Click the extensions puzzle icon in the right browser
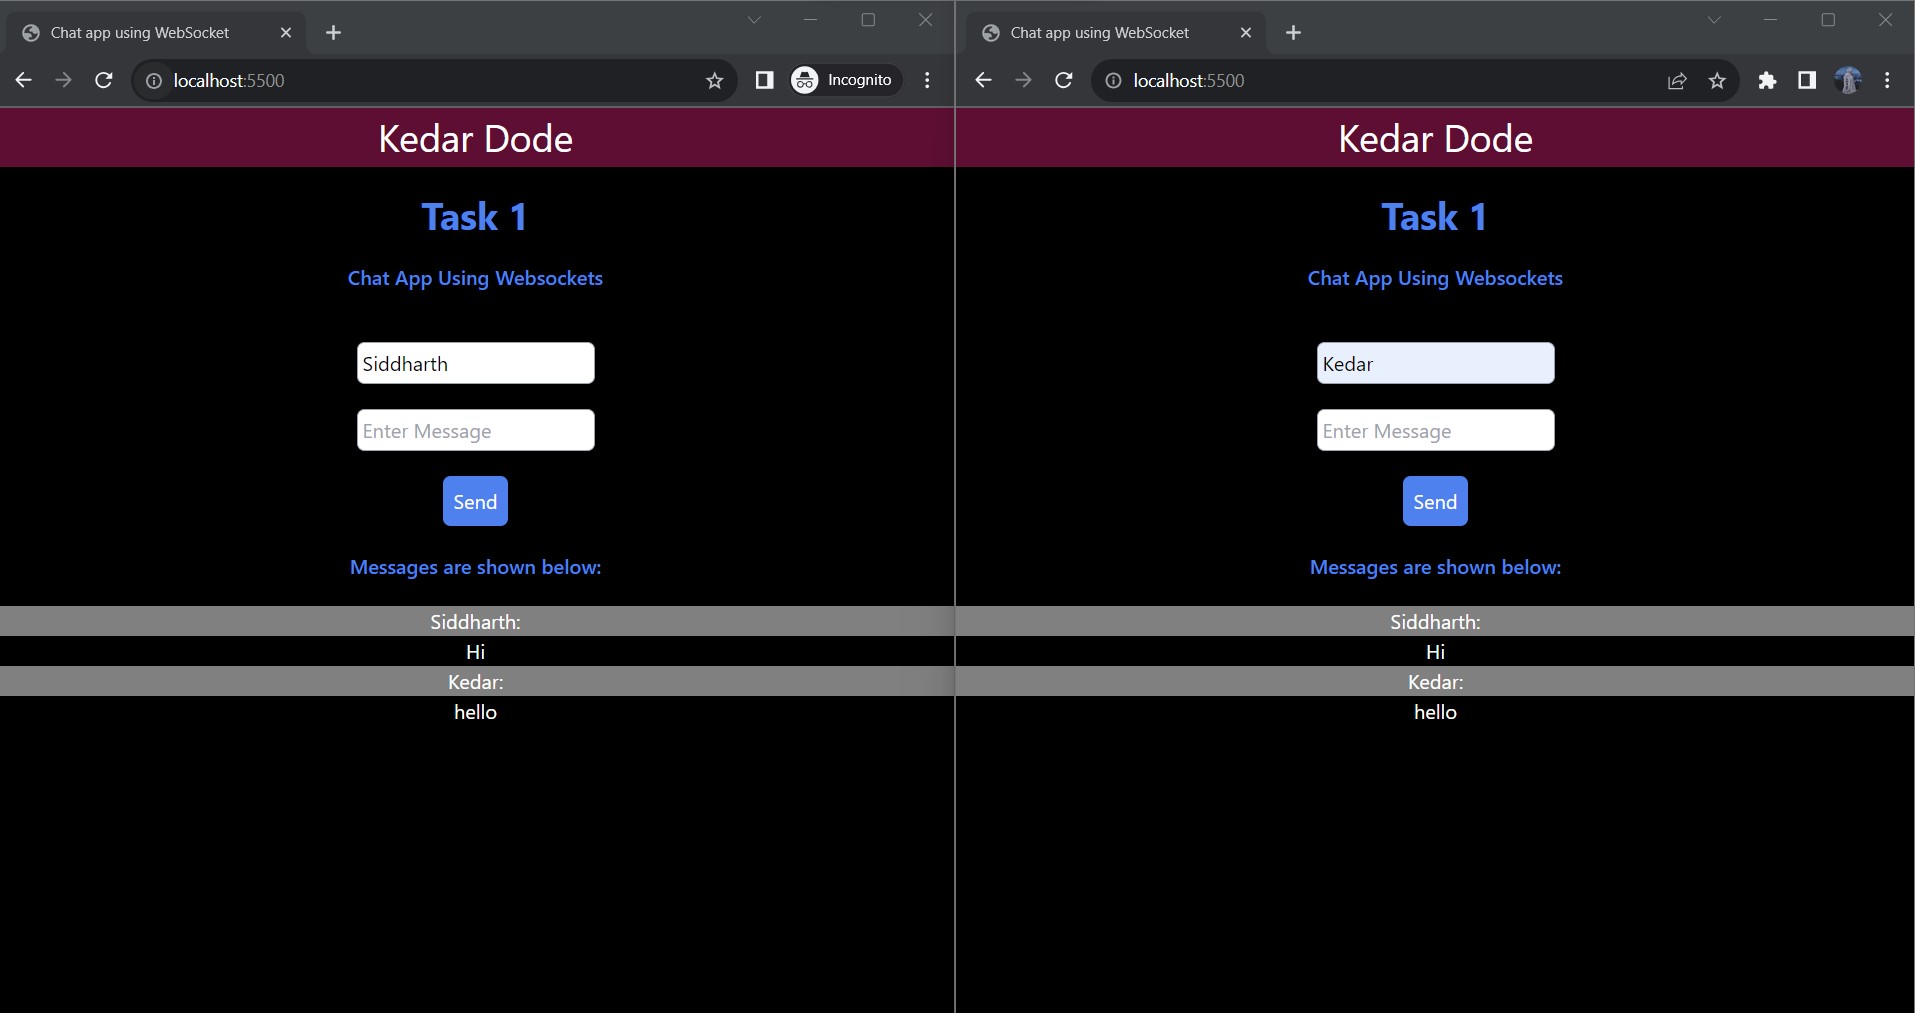 (x=1768, y=80)
